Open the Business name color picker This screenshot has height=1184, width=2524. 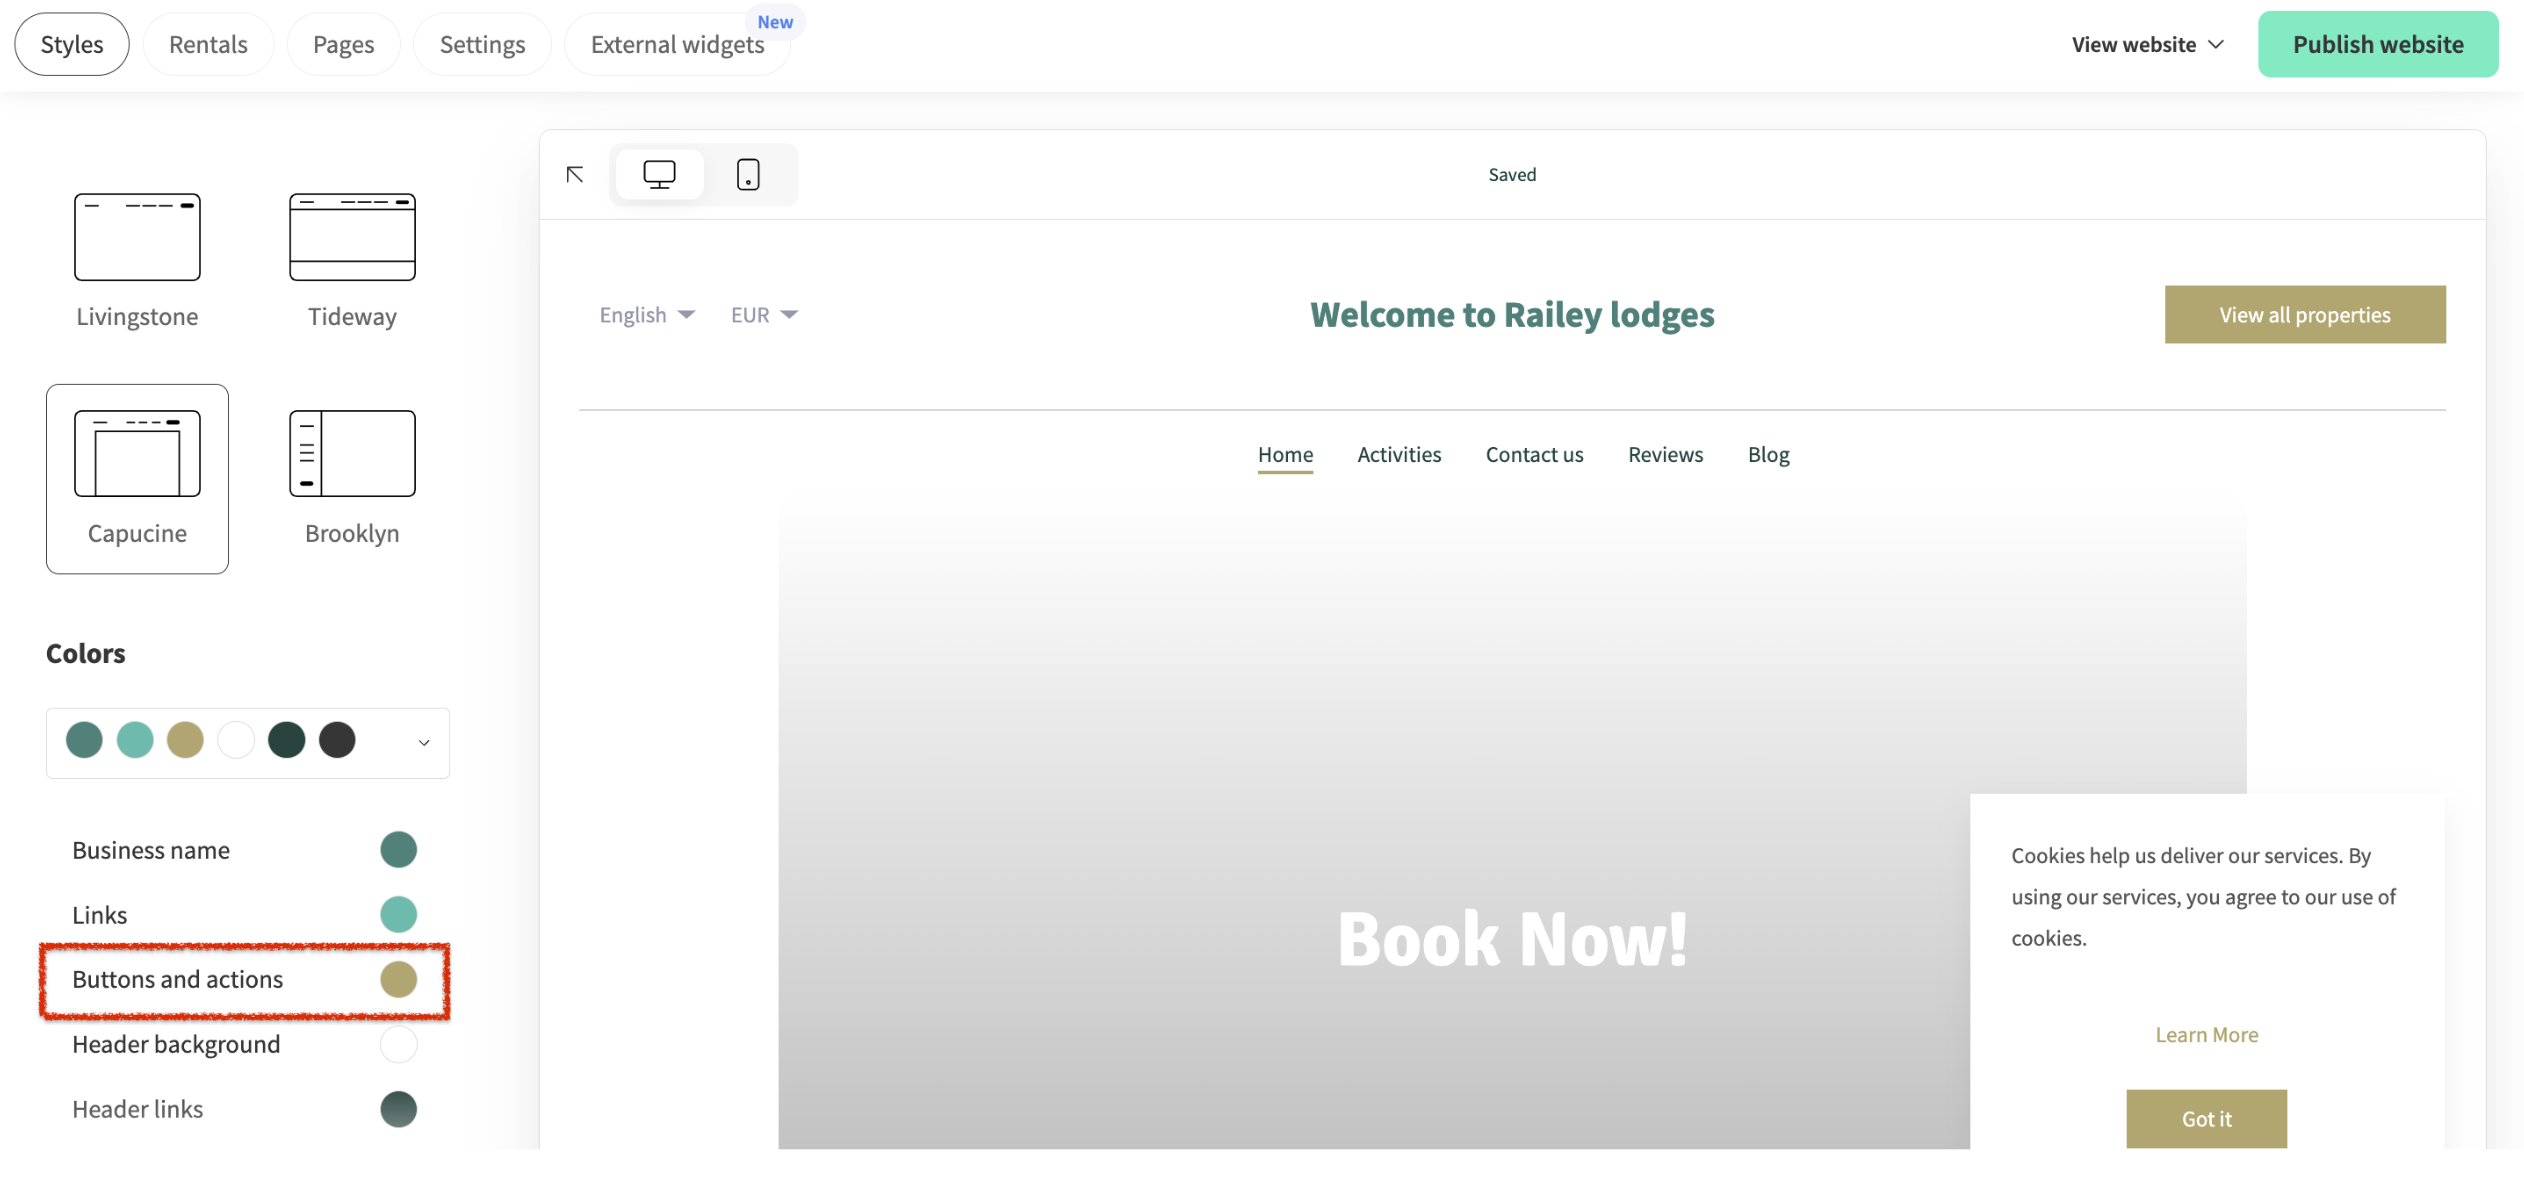pyautogui.click(x=398, y=849)
